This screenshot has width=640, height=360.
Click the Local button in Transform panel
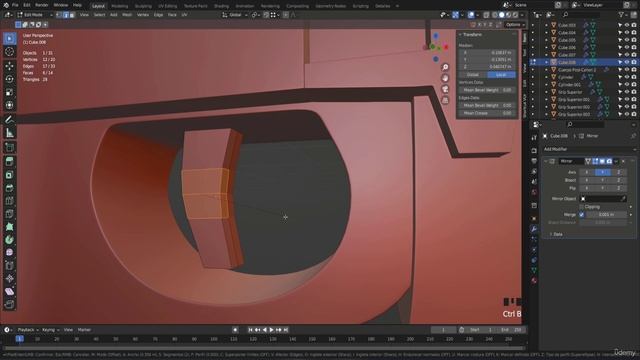501,75
